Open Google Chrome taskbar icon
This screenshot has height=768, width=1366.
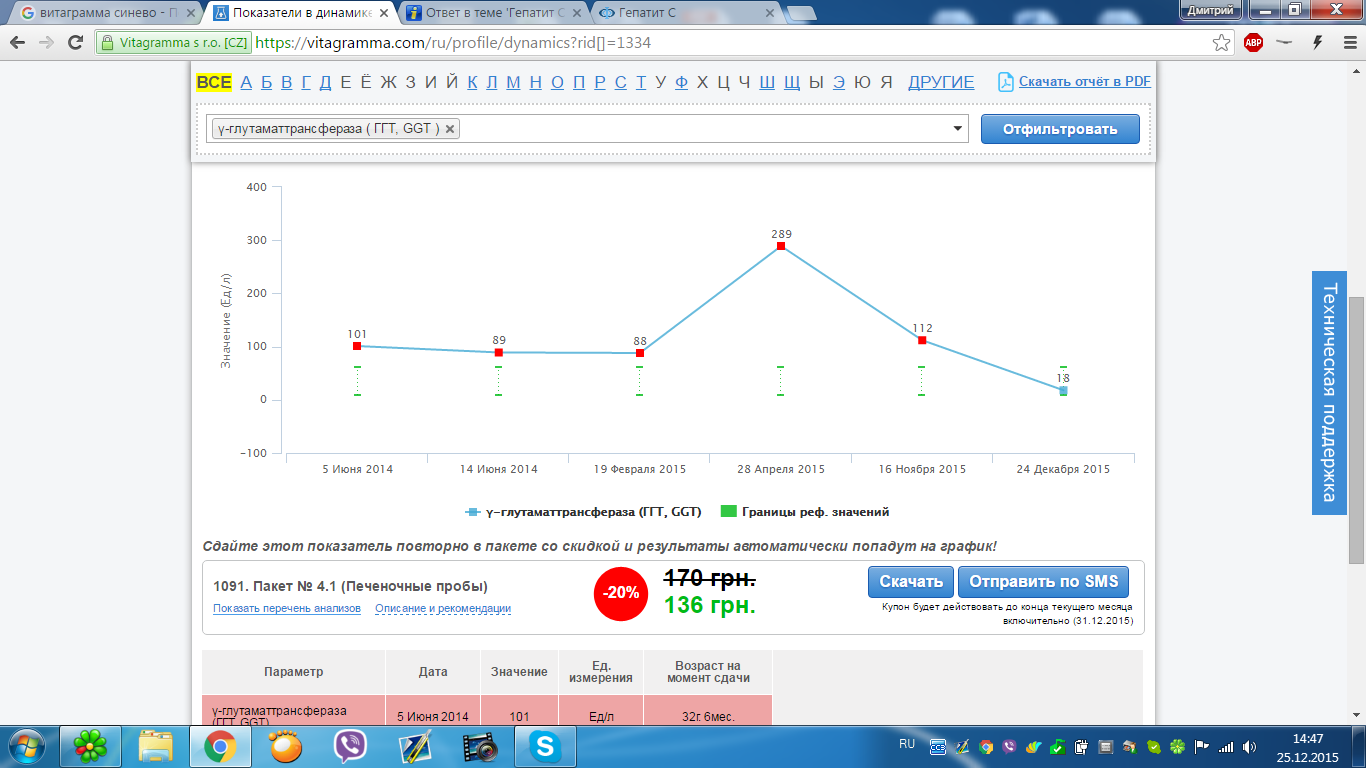[220, 746]
